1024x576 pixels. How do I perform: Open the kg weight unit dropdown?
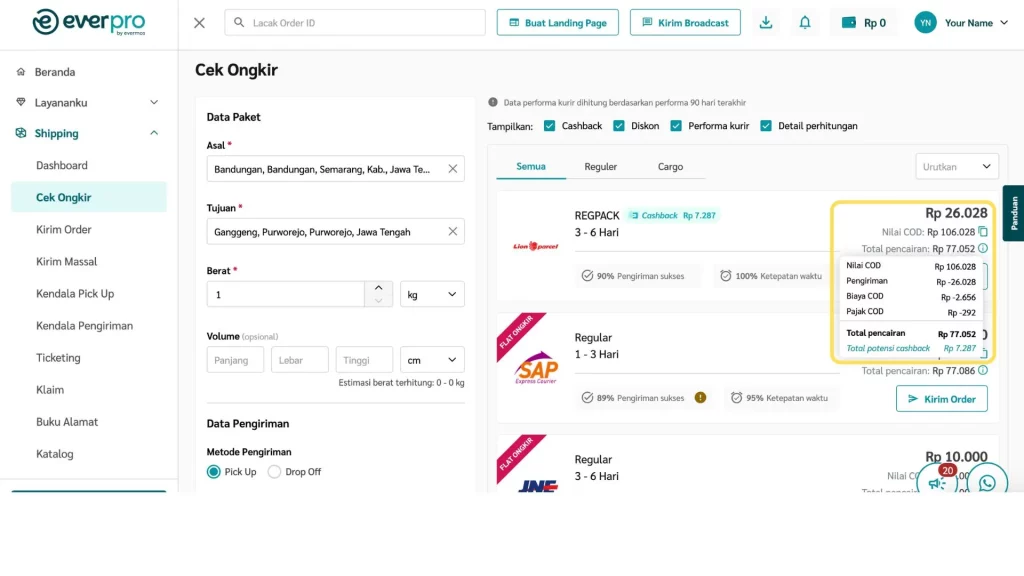pos(432,294)
